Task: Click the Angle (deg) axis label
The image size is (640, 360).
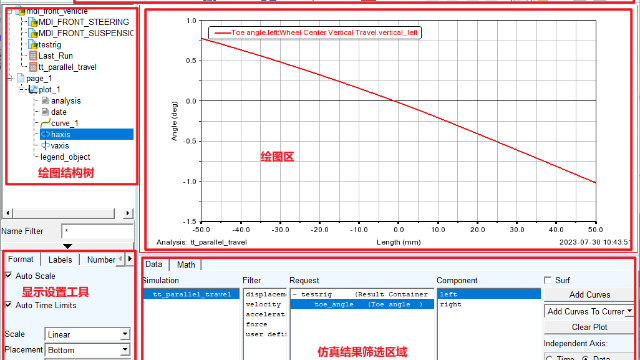Action: point(174,121)
